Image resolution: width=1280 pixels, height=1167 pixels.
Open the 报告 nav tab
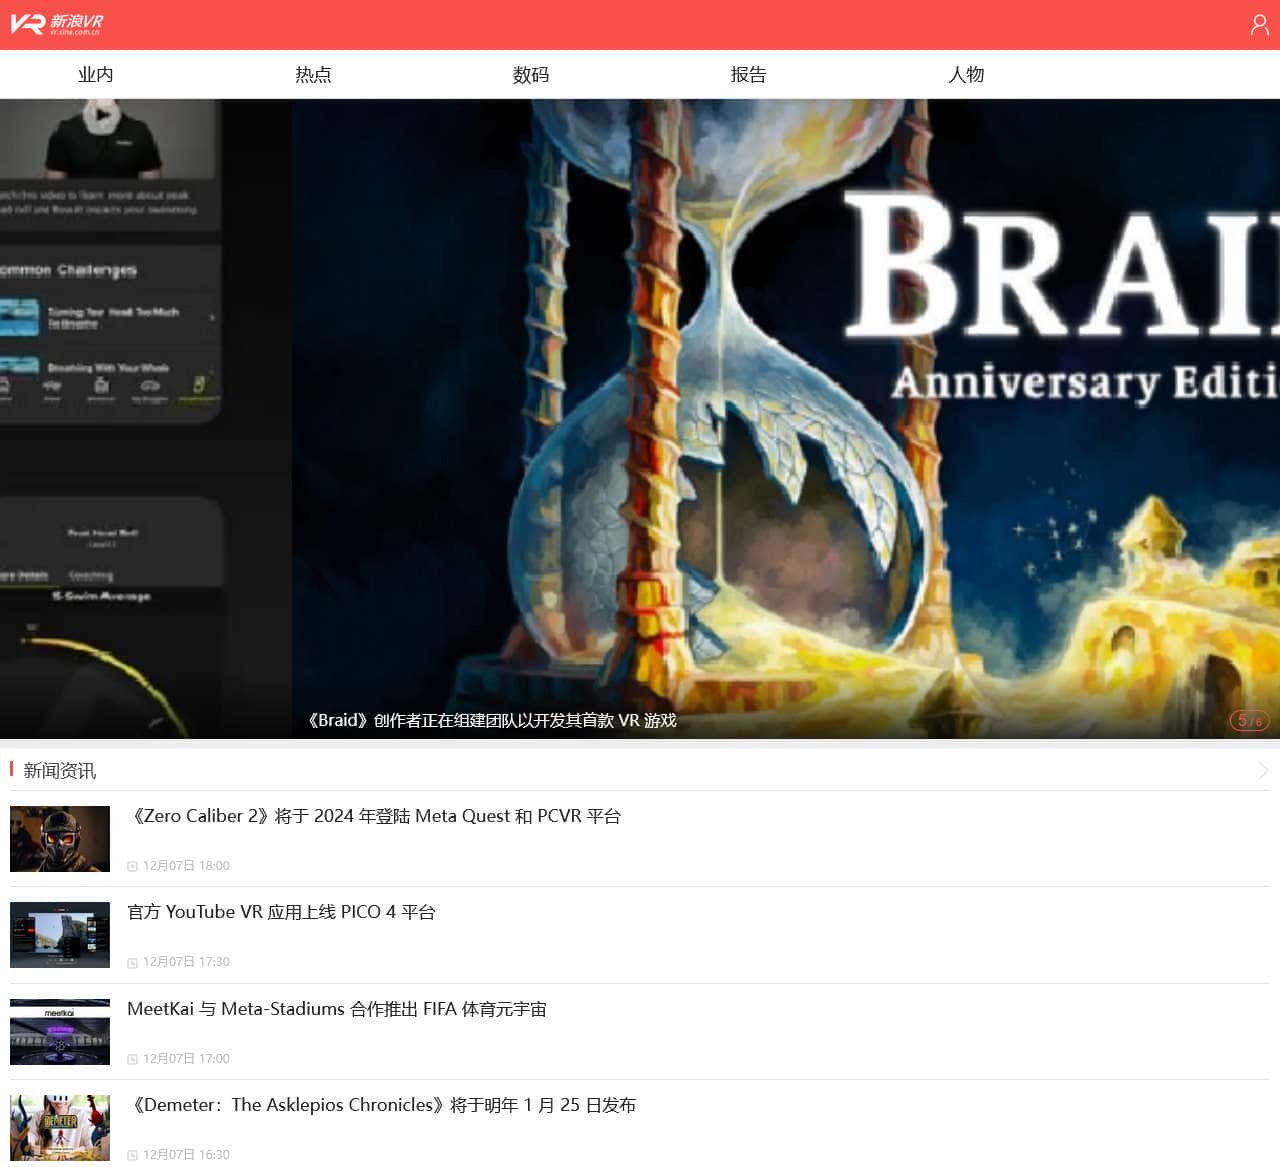click(x=748, y=75)
